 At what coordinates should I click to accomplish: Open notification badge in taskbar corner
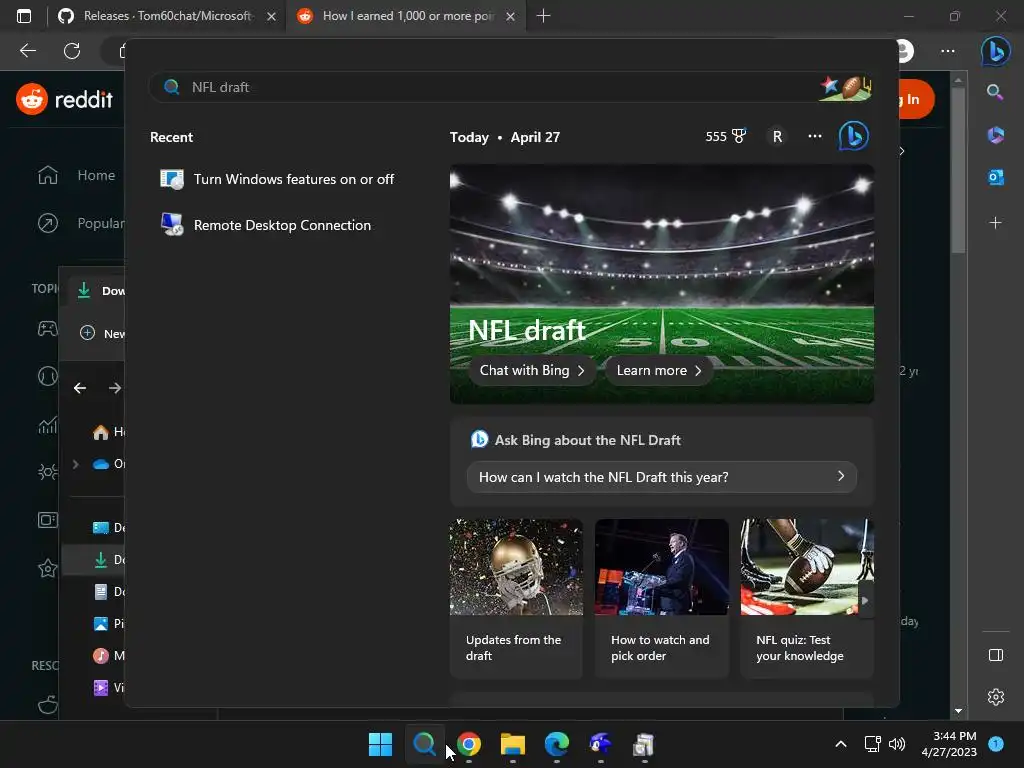[x=995, y=743]
